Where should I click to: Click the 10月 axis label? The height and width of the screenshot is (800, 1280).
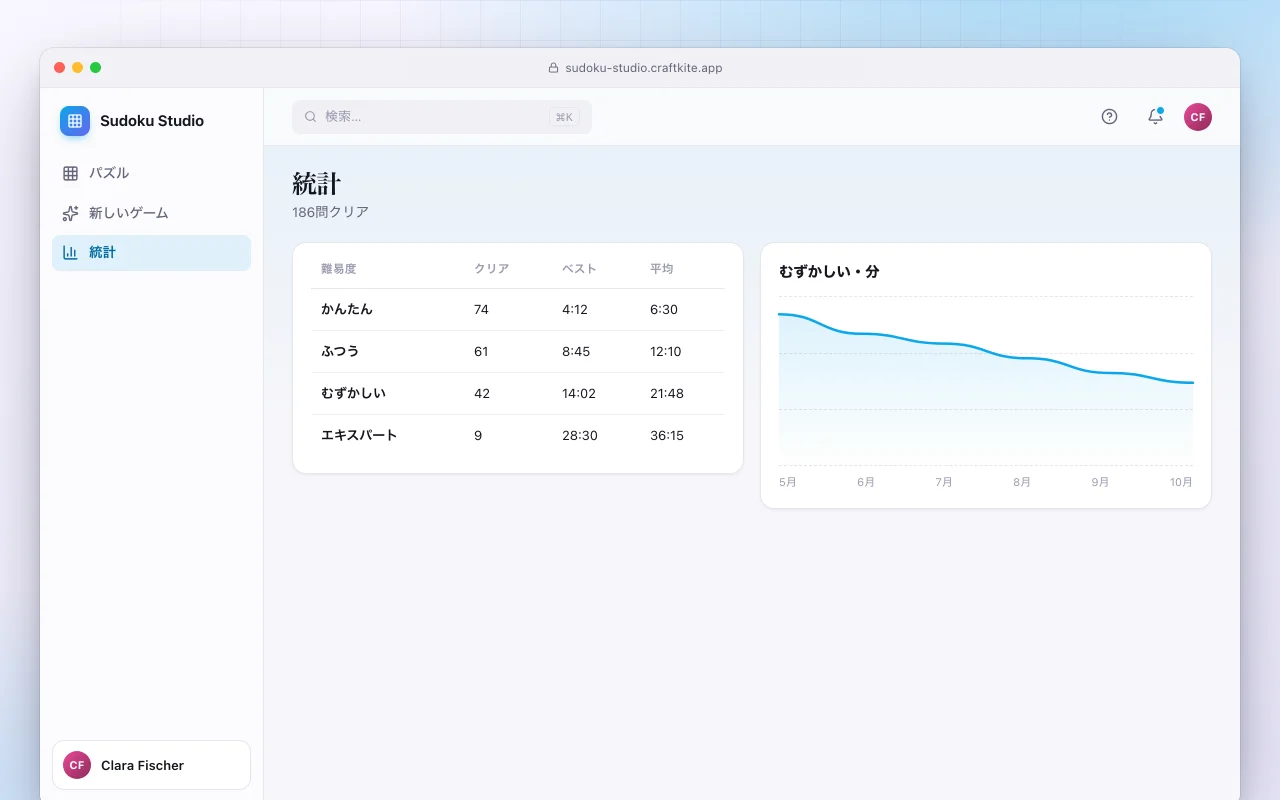pyautogui.click(x=1181, y=482)
